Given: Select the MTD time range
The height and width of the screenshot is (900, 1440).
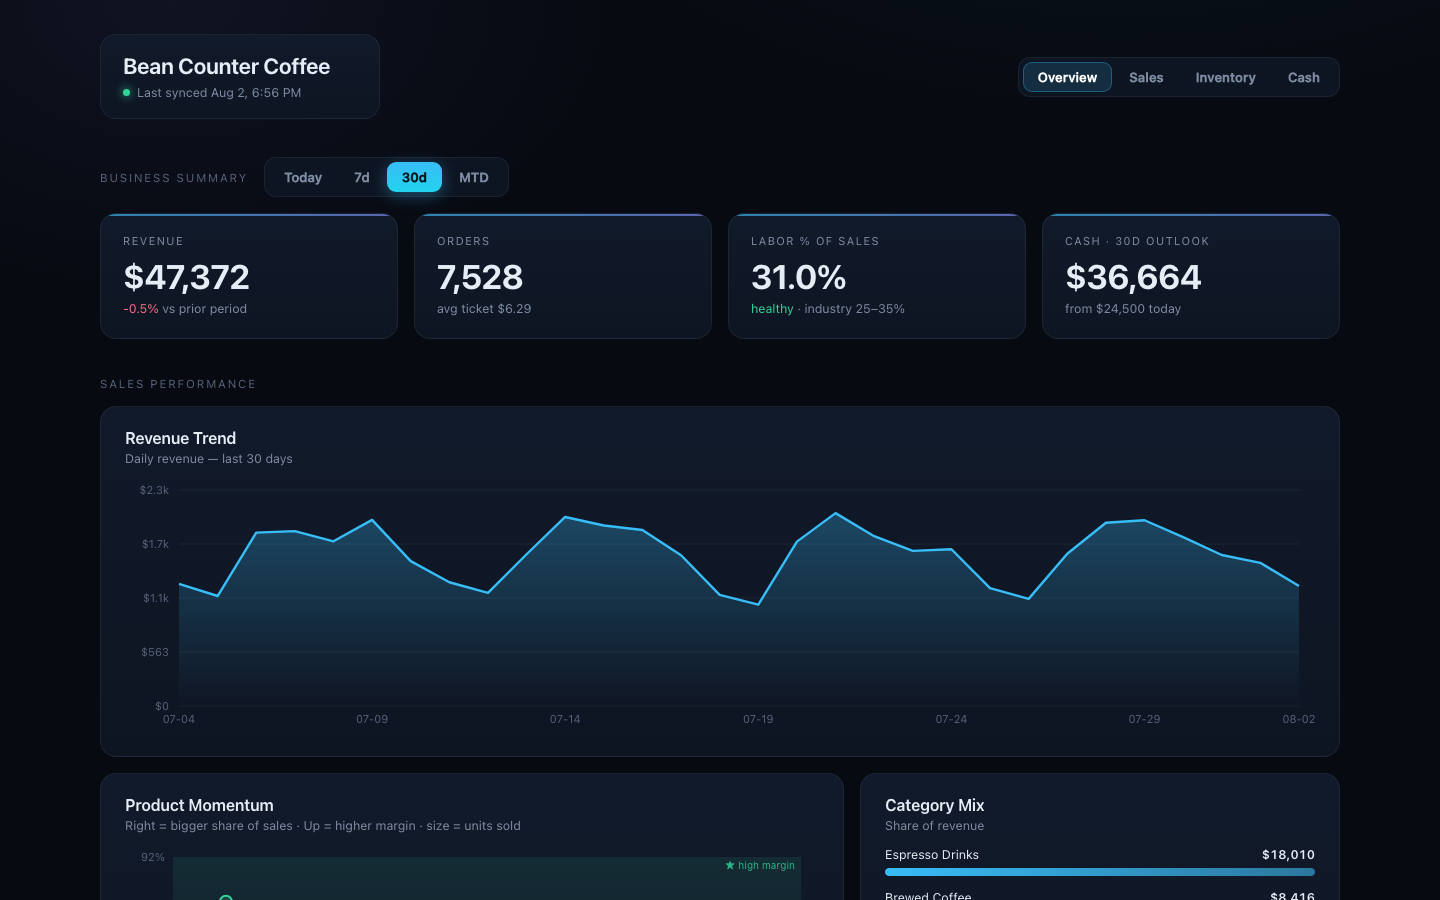Looking at the screenshot, I should 474,177.
